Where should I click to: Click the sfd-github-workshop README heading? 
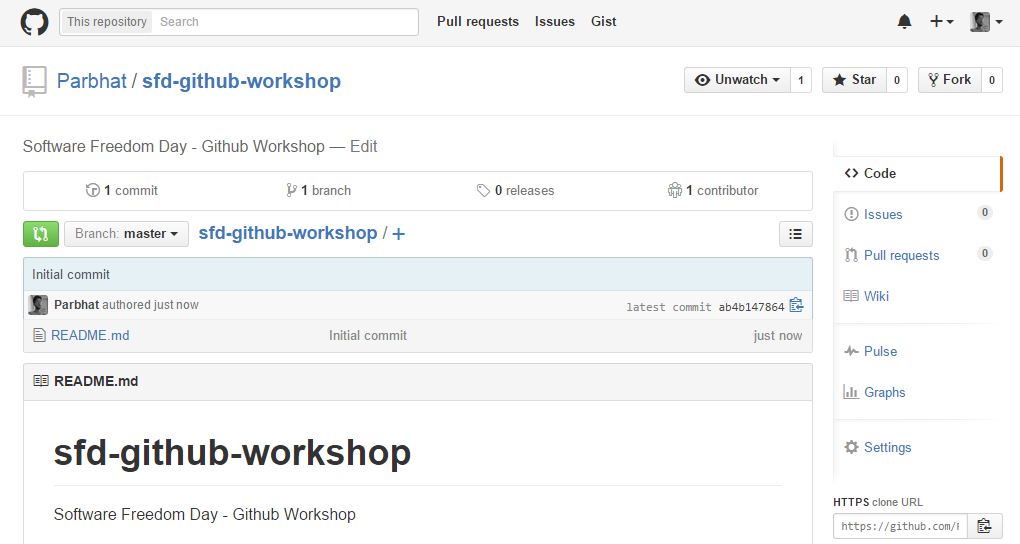pyautogui.click(x=232, y=452)
